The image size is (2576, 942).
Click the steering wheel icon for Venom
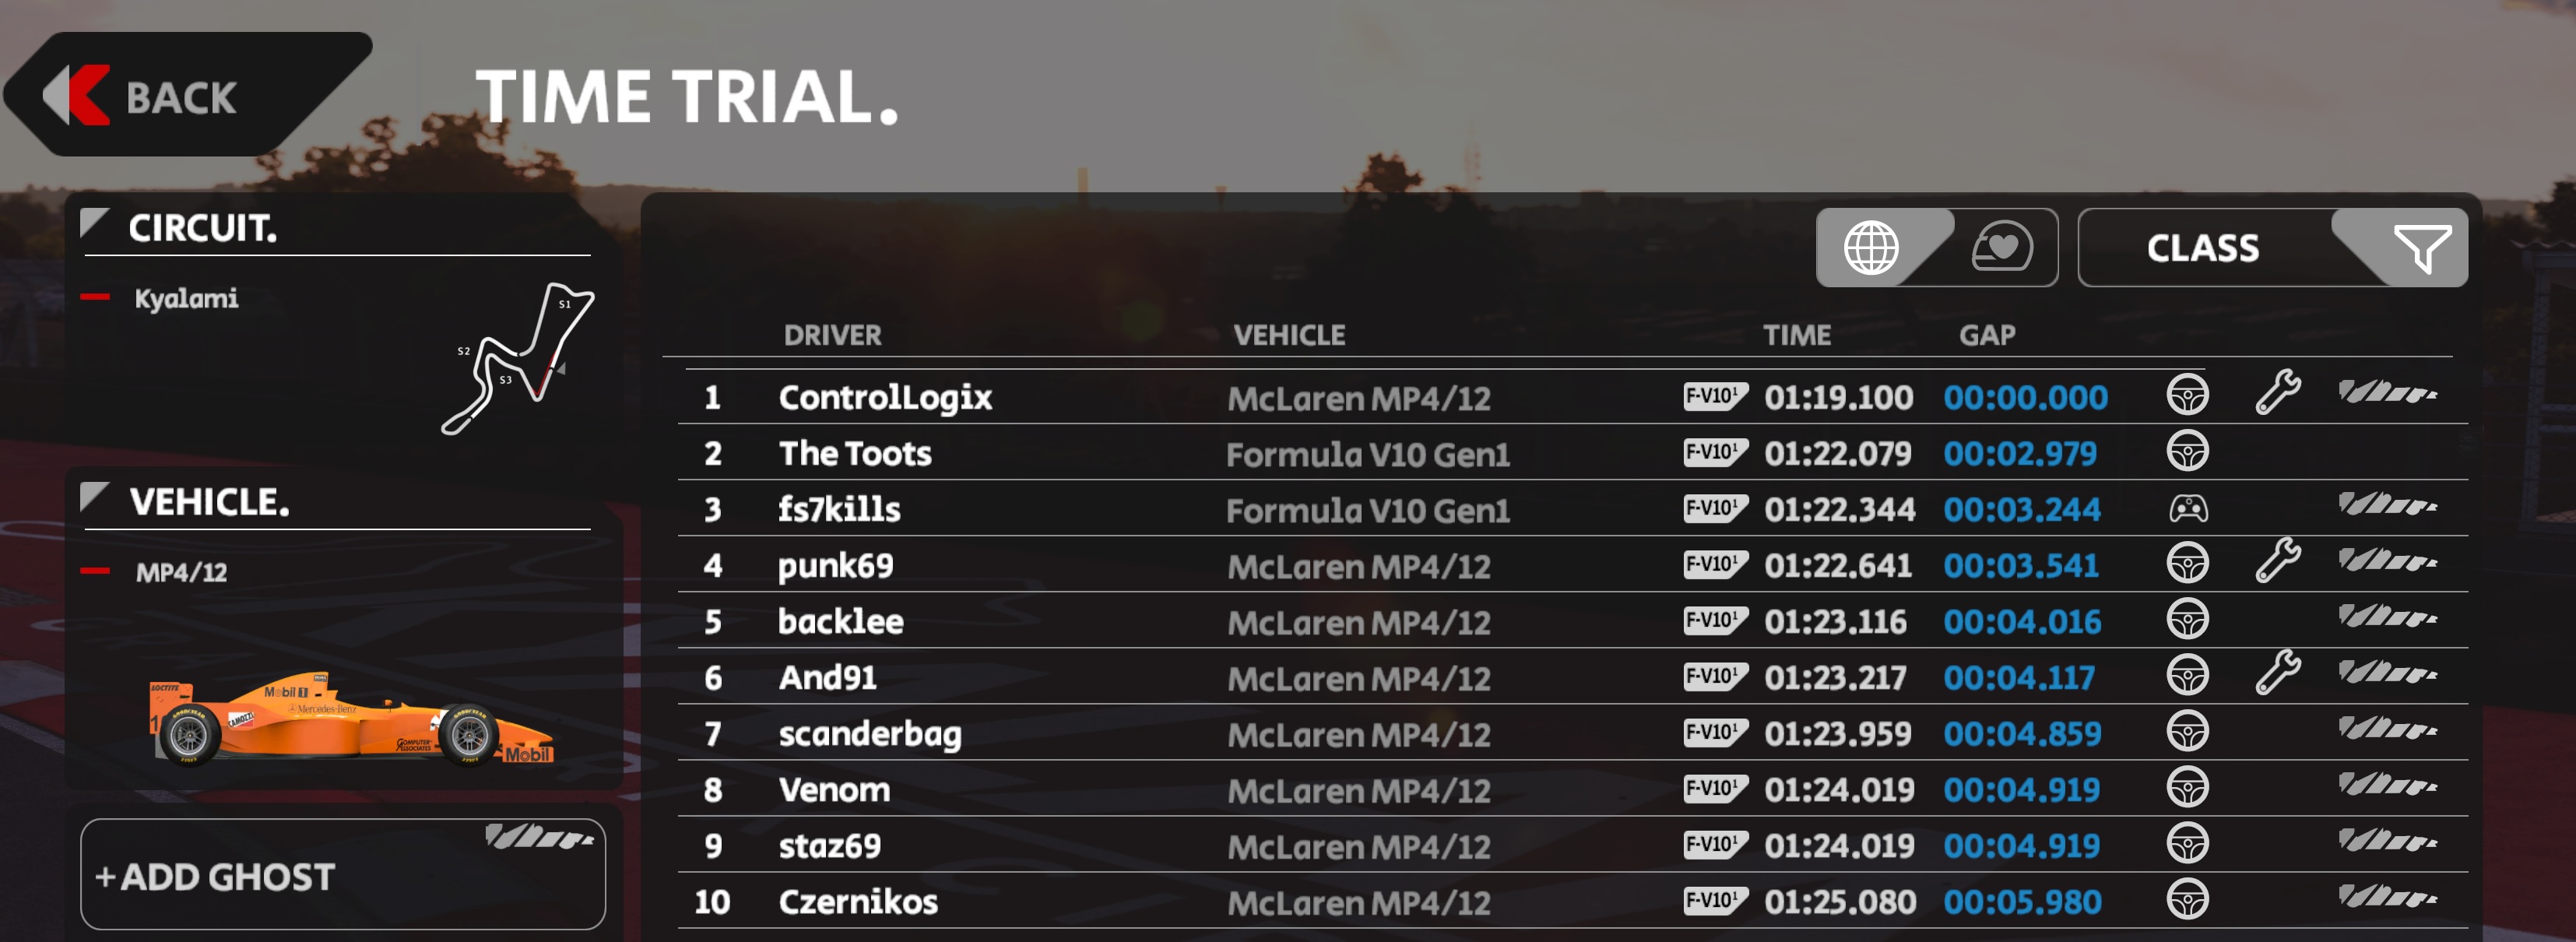pyautogui.click(x=2187, y=787)
